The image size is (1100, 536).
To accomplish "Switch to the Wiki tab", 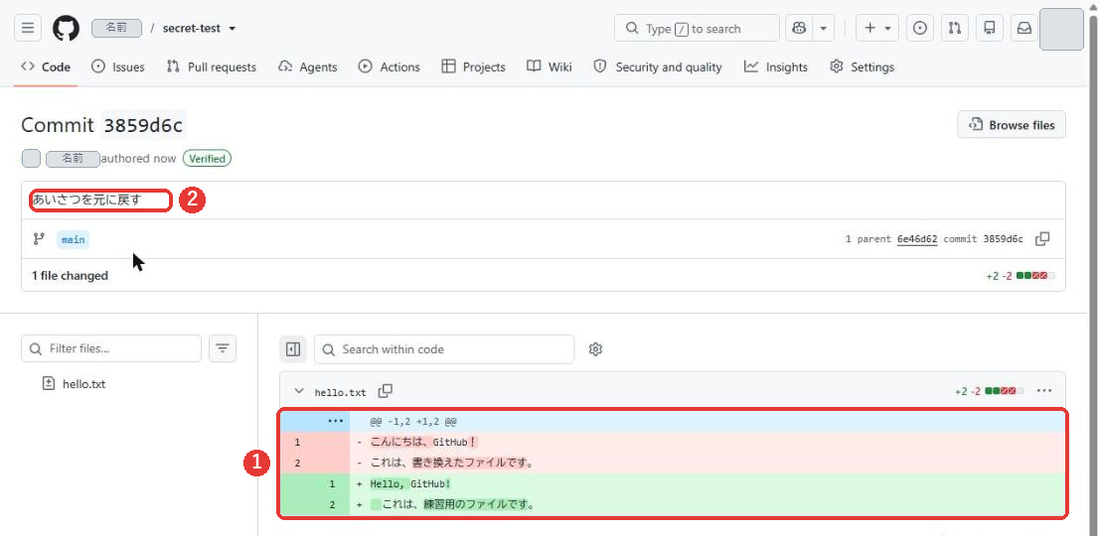I will pyautogui.click(x=550, y=67).
